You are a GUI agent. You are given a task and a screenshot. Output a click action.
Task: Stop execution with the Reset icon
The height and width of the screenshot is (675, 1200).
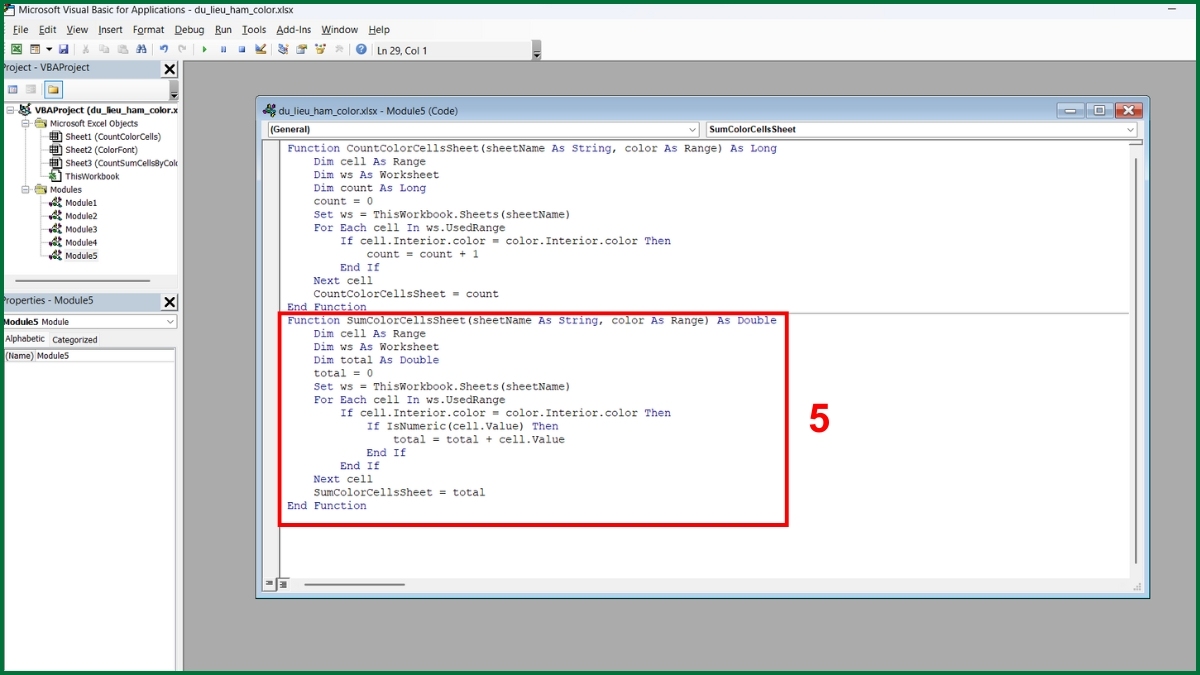pyautogui.click(x=241, y=49)
